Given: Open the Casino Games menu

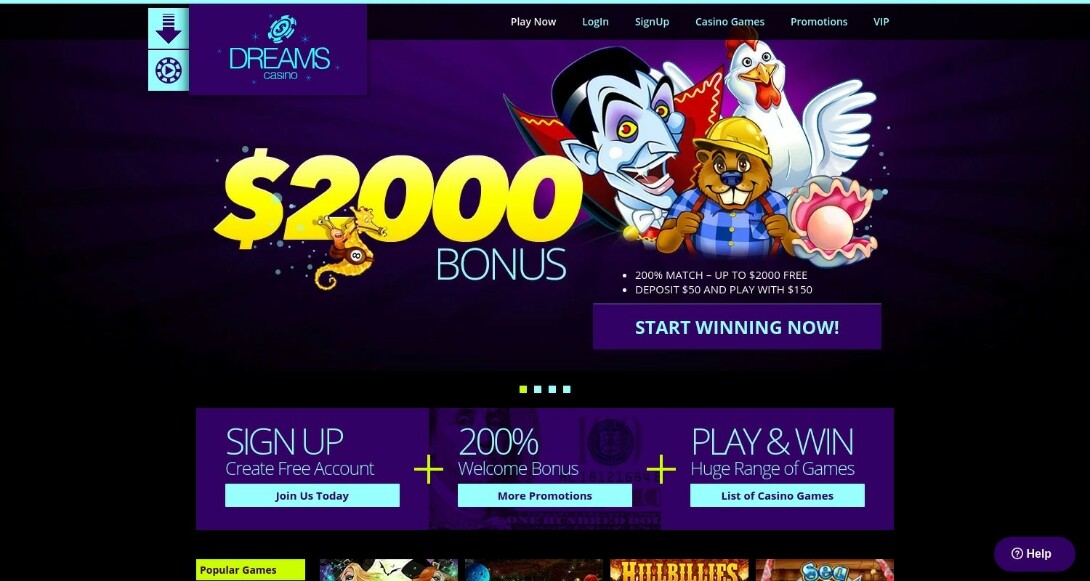Looking at the screenshot, I should point(730,22).
